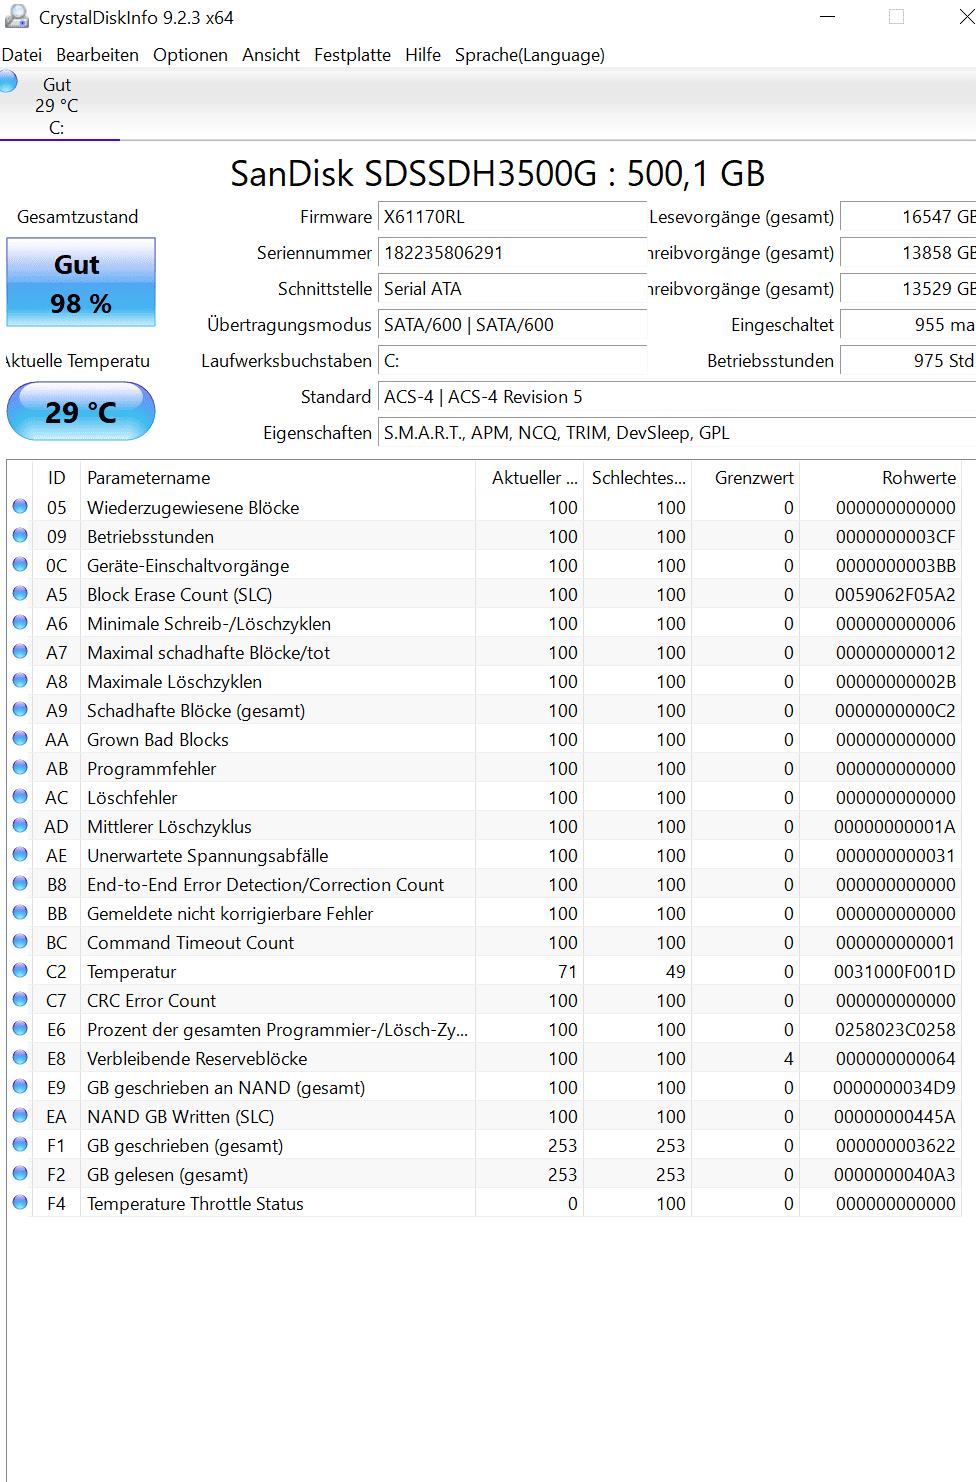Click status orb of Block Erase Count row
Viewport: 976px width, 1482px height.
(20, 593)
